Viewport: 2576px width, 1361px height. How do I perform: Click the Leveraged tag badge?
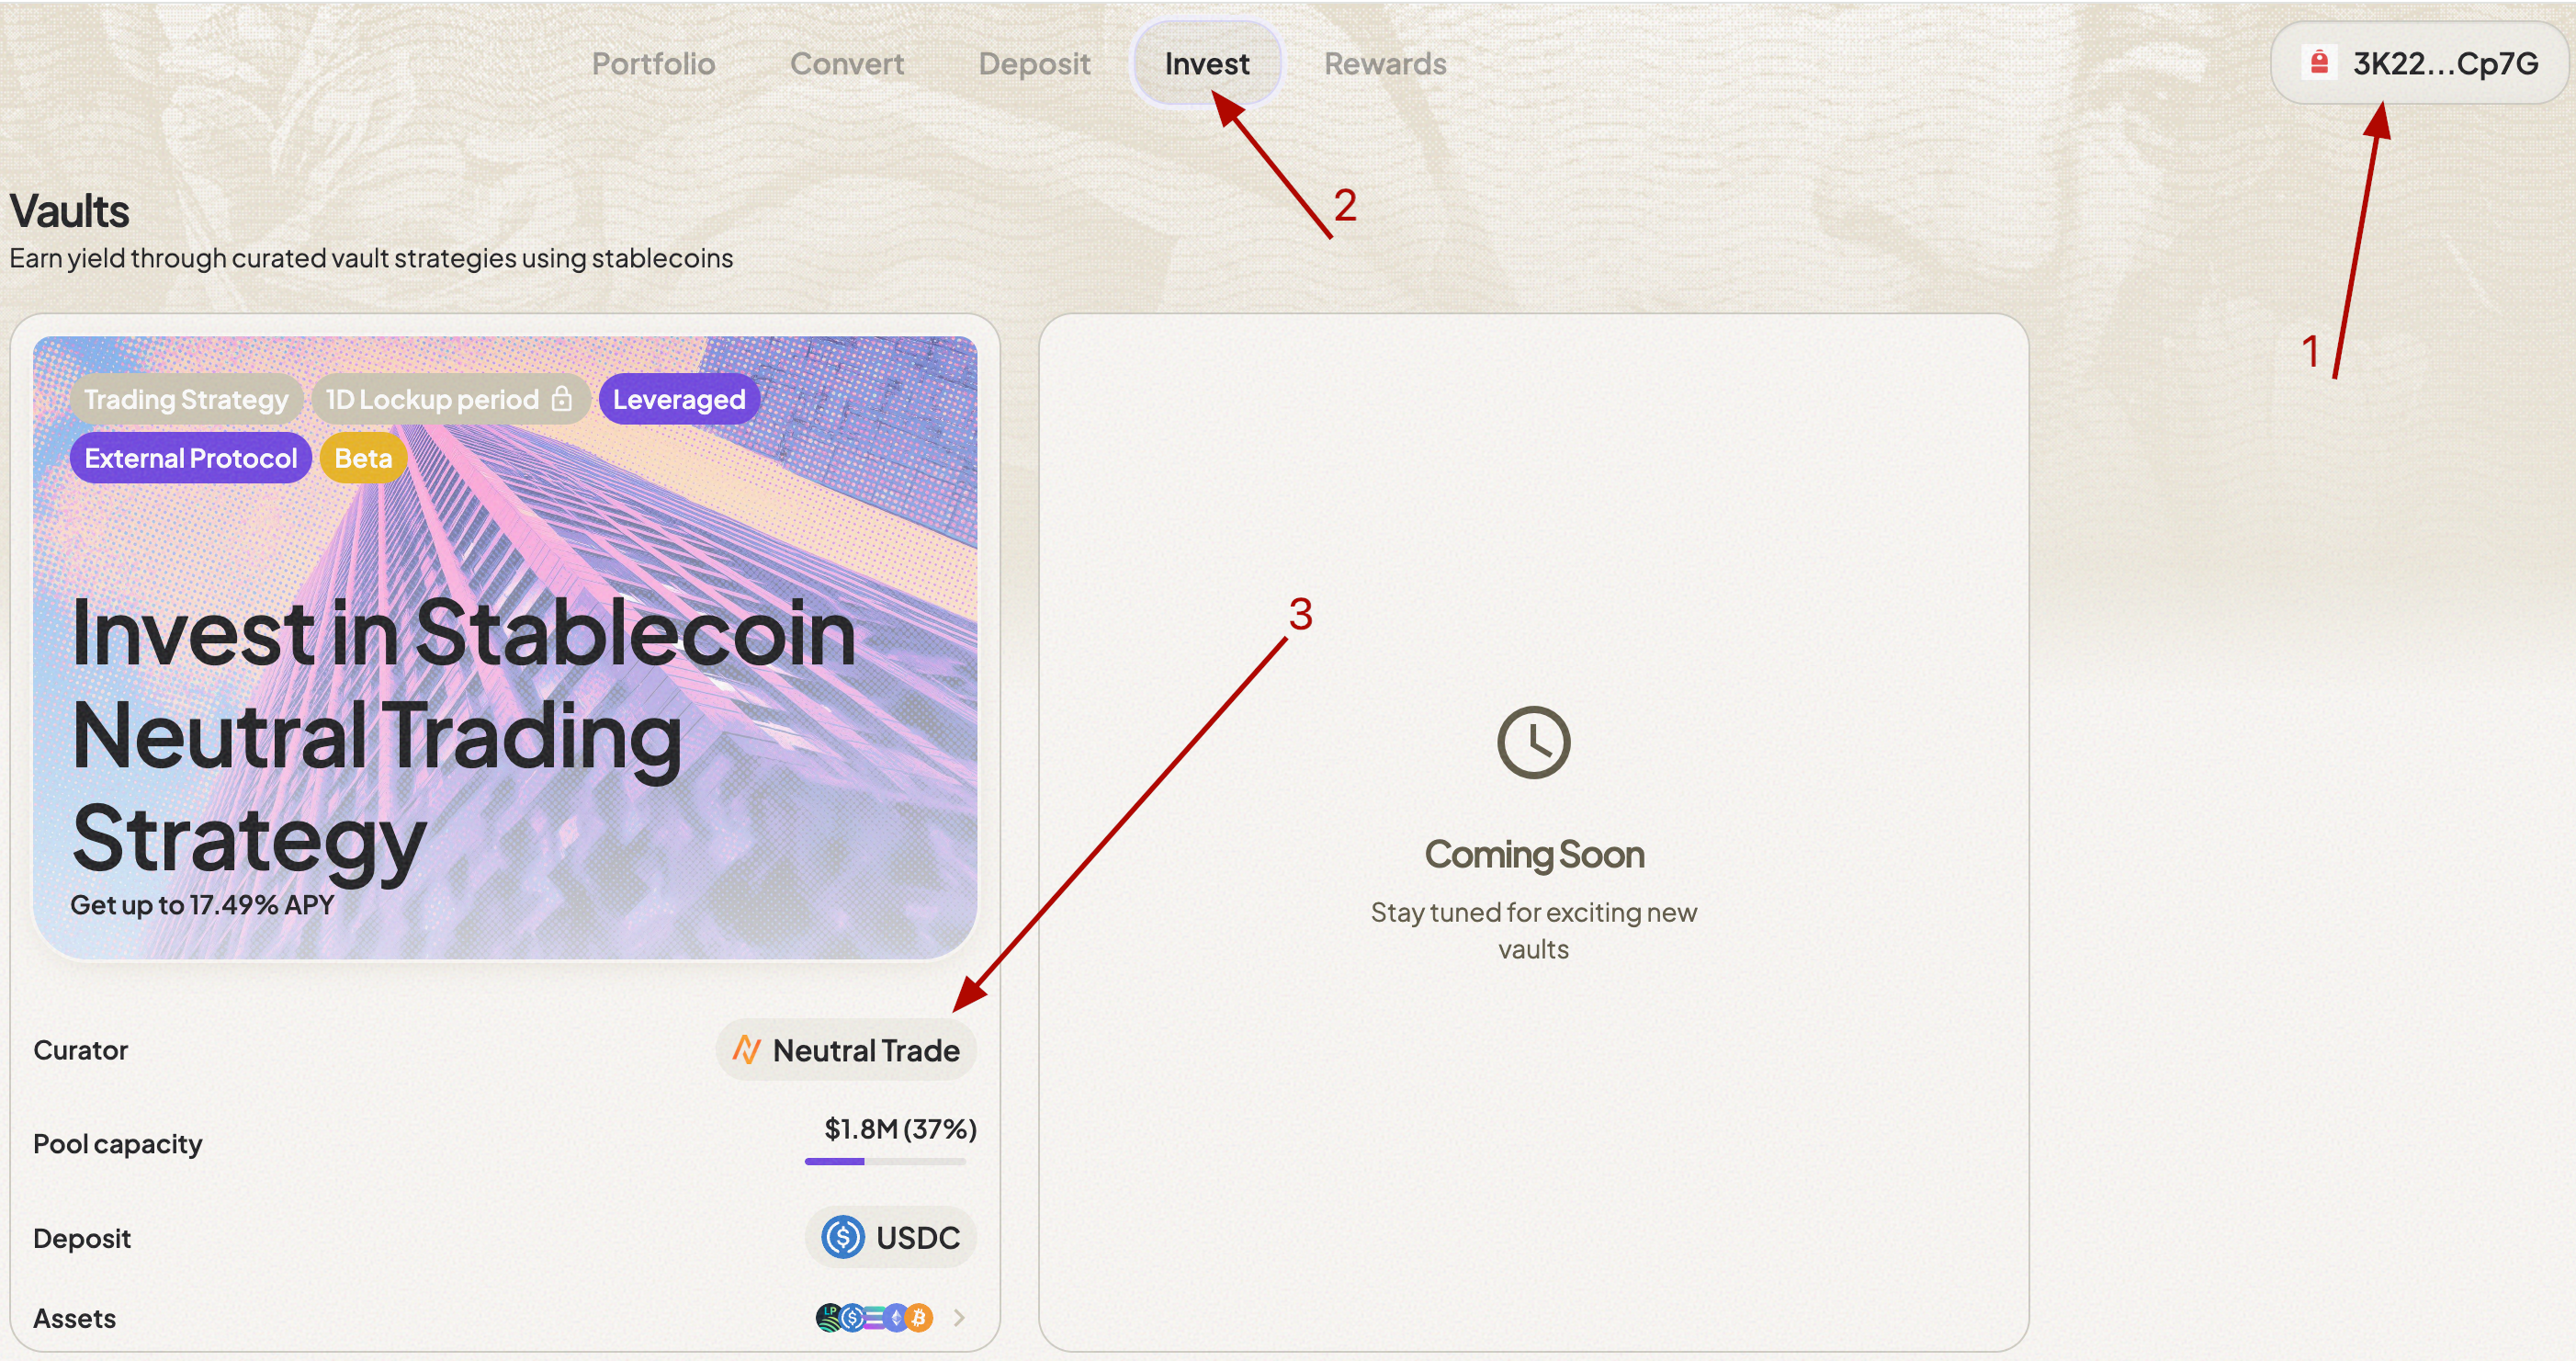(x=679, y=399)
